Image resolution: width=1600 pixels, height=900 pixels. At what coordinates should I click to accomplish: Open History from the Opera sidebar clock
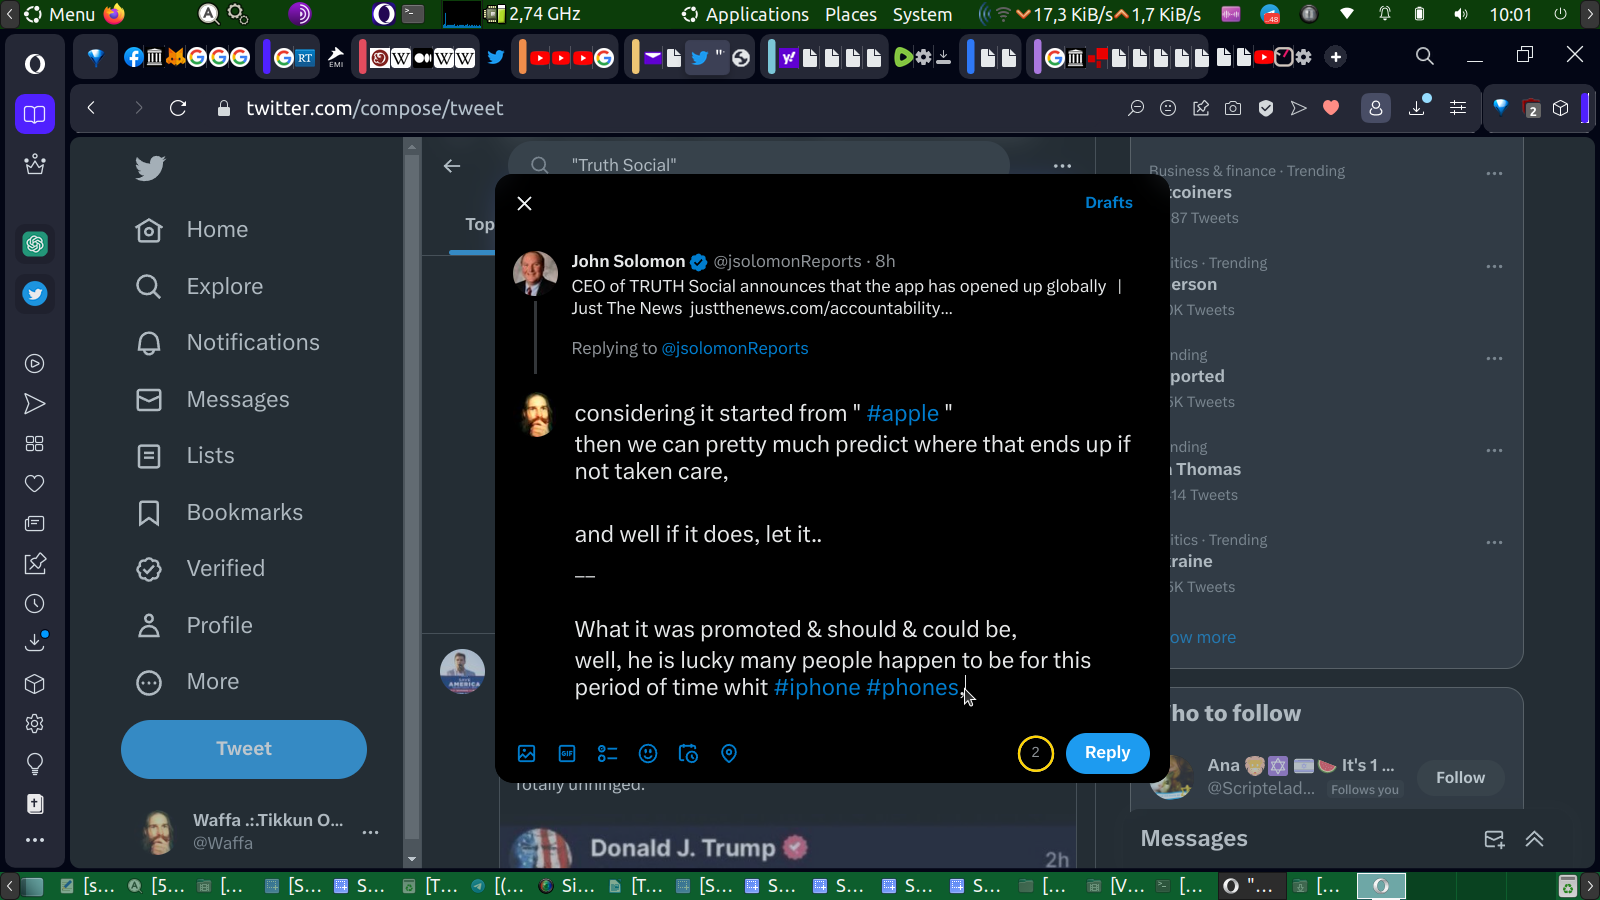click(35, 604)
